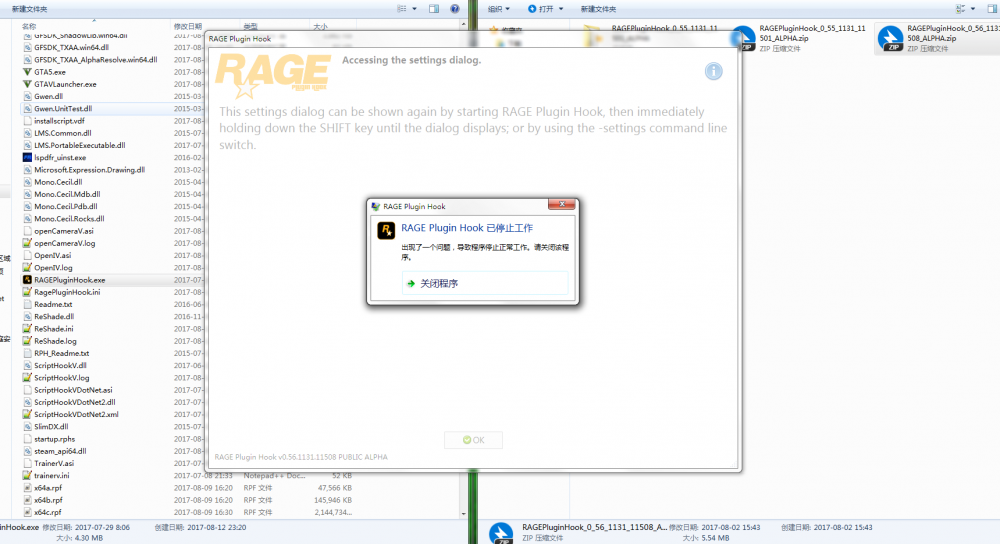Toggle preview pane in left Explorer toolbar
Screen dimensions: 1000x544
click(434, 9)
